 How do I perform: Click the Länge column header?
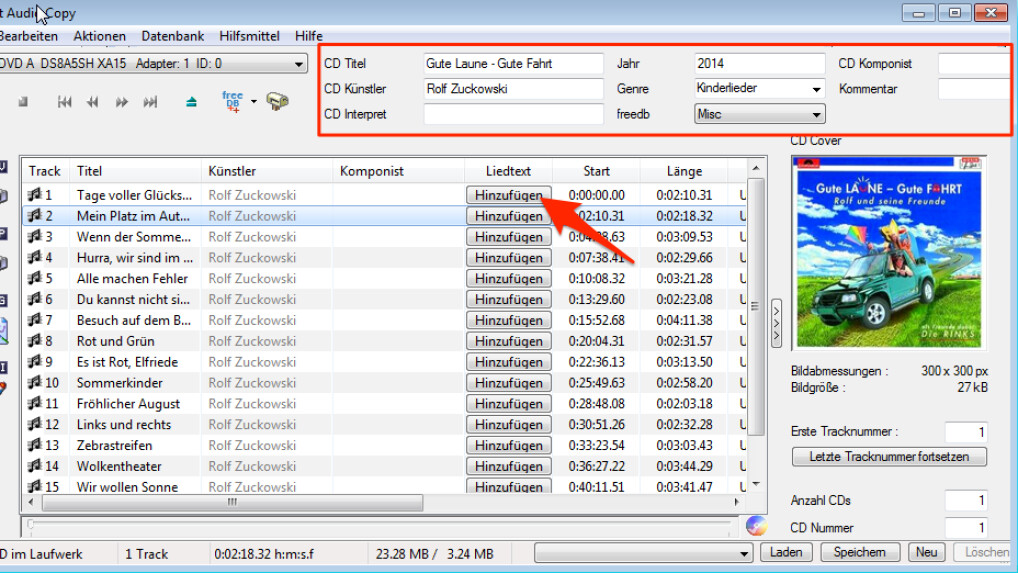(684, 171)
